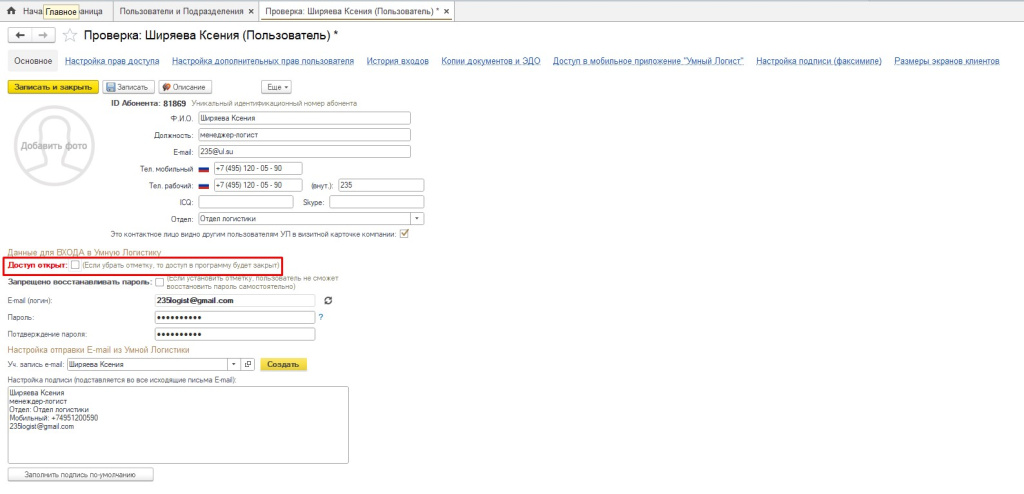Image resolution: width=1024 pixels, height=494 pixels.
Task: Click the E-mail (логин) field
Action: tap(235, 301)
